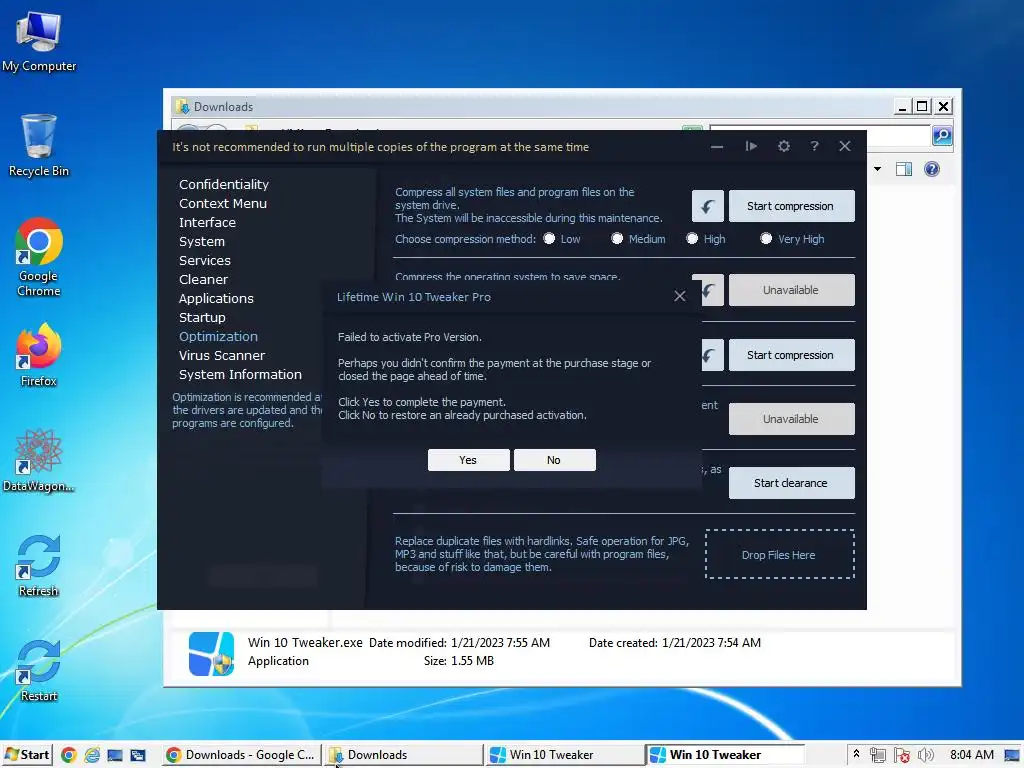Select the Optimization section
Image resolution: width=1024 pixels, height=768 pixels.
pos(218,336)
